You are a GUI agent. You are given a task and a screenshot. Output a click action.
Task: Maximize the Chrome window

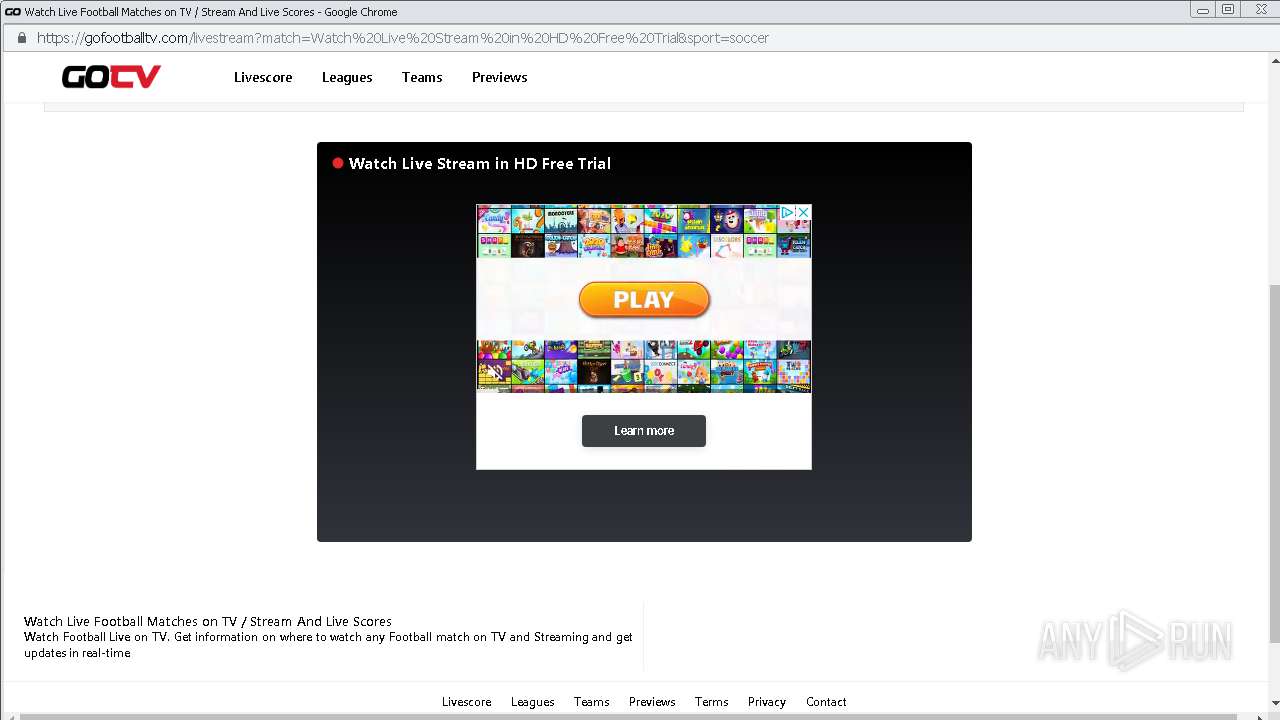pyautogui.click(x=1228, y=9)
